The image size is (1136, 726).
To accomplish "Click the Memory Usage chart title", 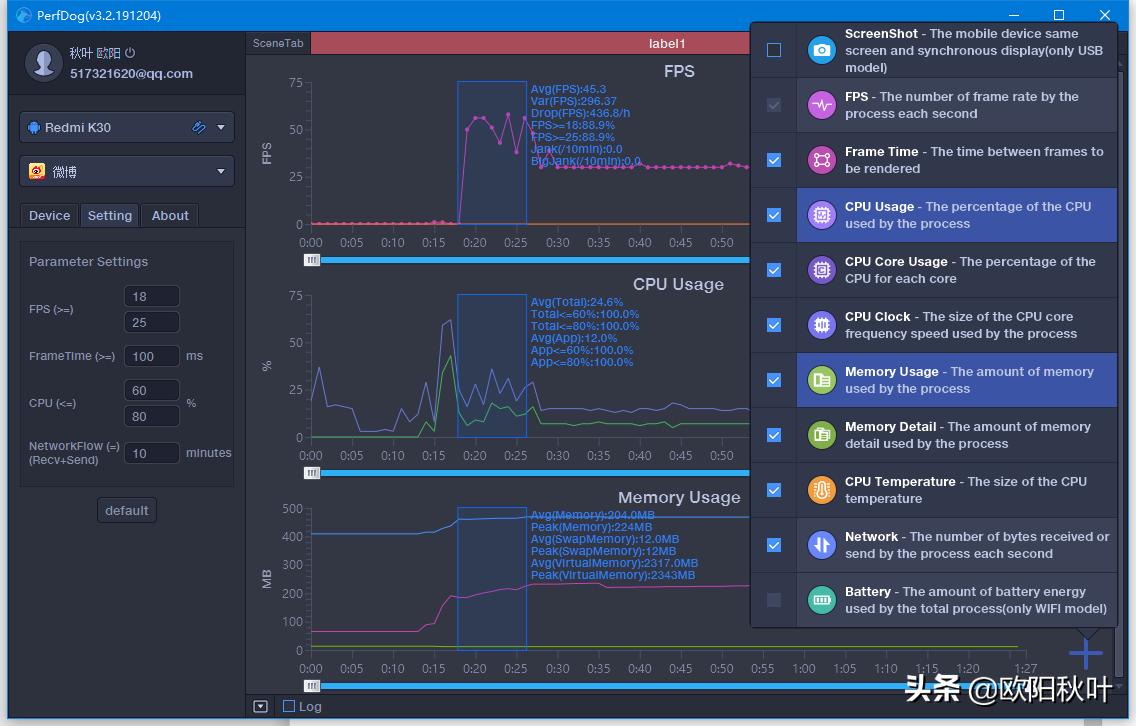I will (679, 497).
